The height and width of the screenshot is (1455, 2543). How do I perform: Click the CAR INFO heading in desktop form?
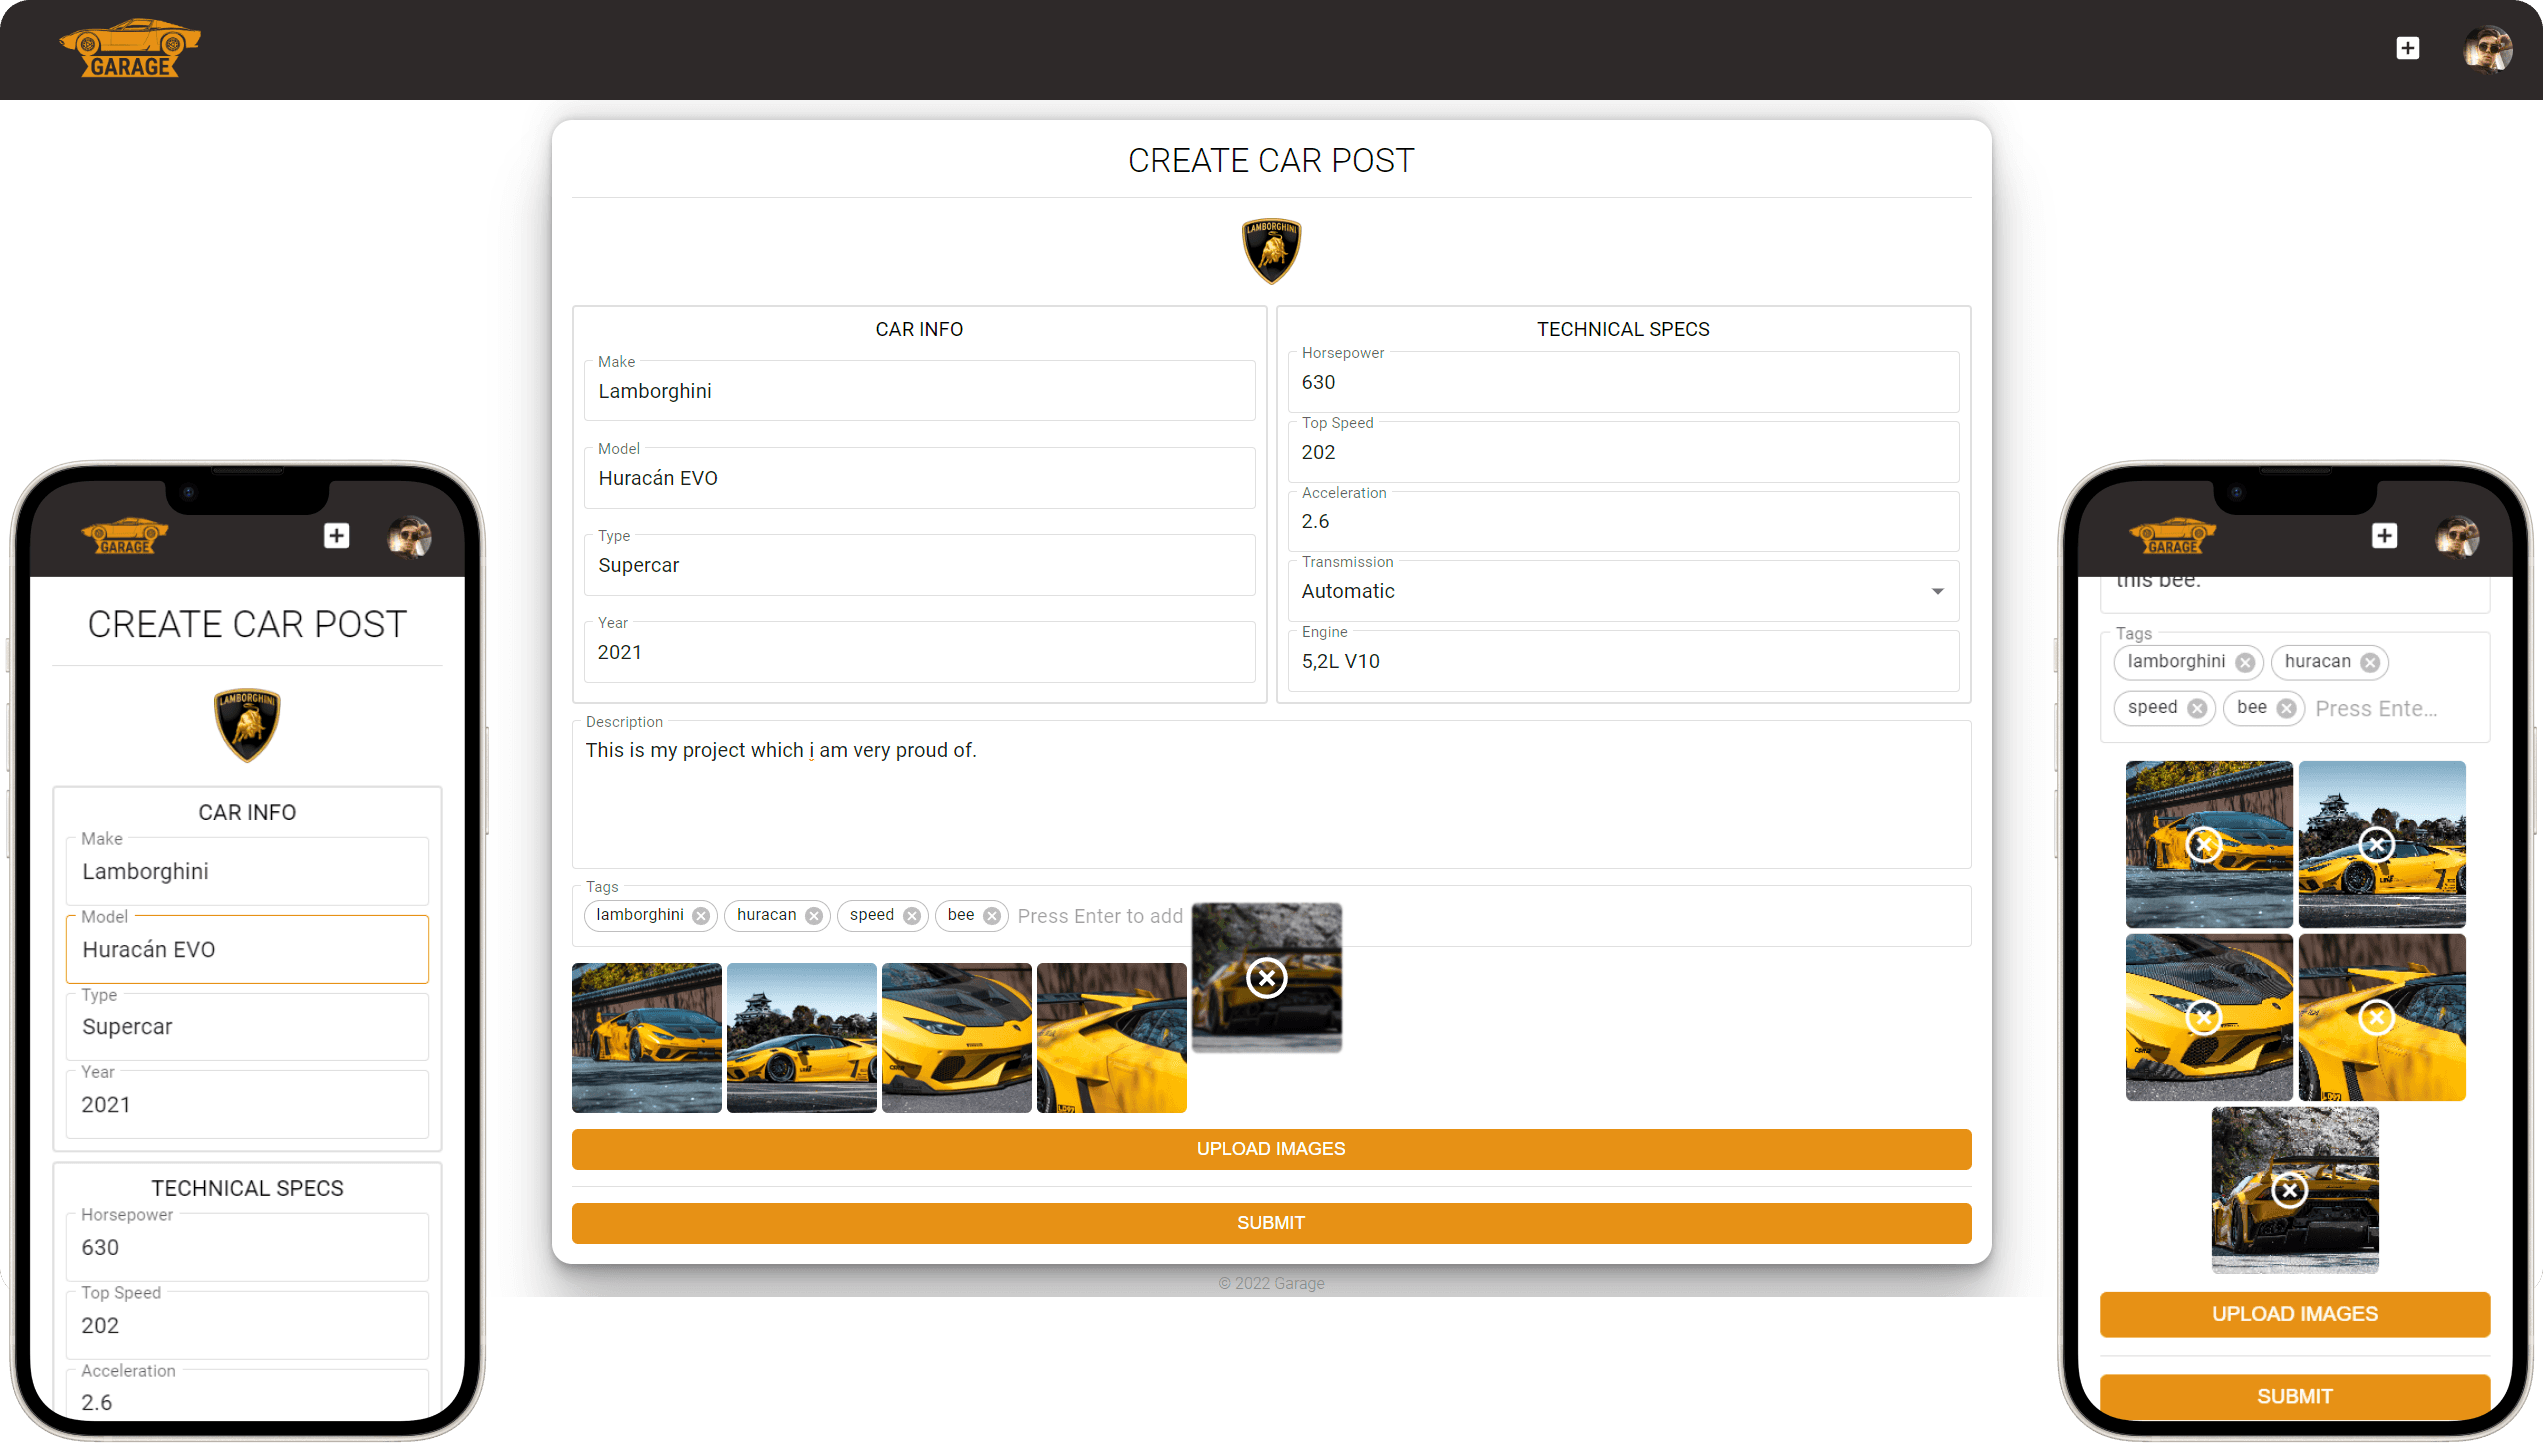[x=919, y=329]
